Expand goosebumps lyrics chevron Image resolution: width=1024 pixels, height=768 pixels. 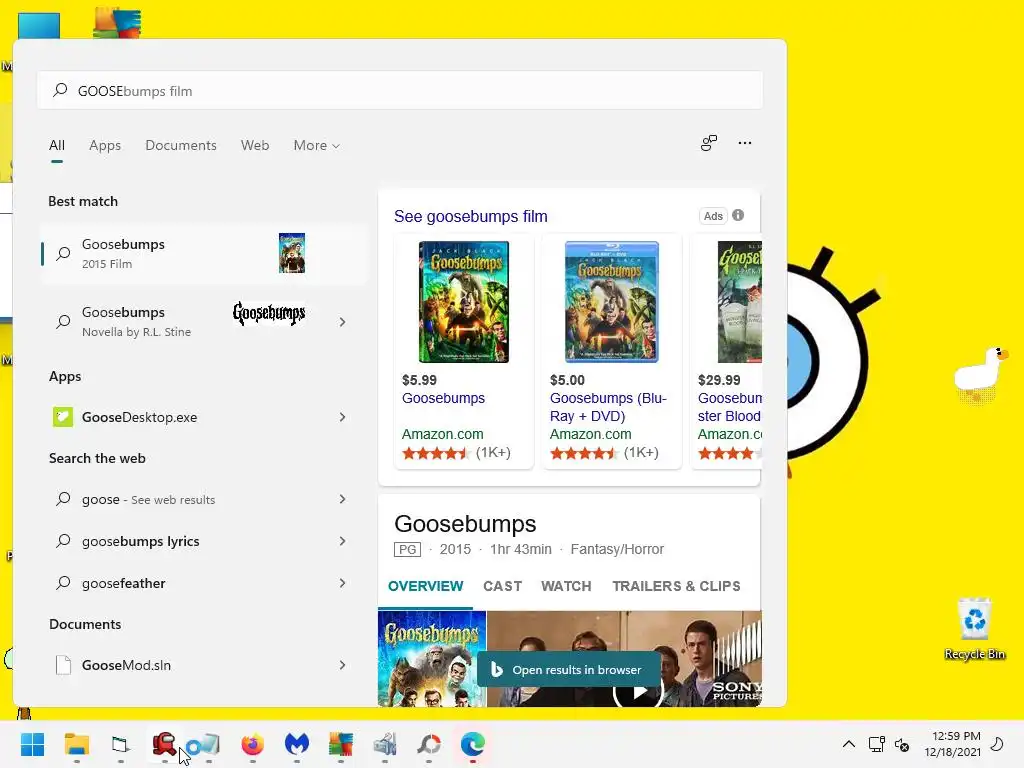click(x=342, y=541)
